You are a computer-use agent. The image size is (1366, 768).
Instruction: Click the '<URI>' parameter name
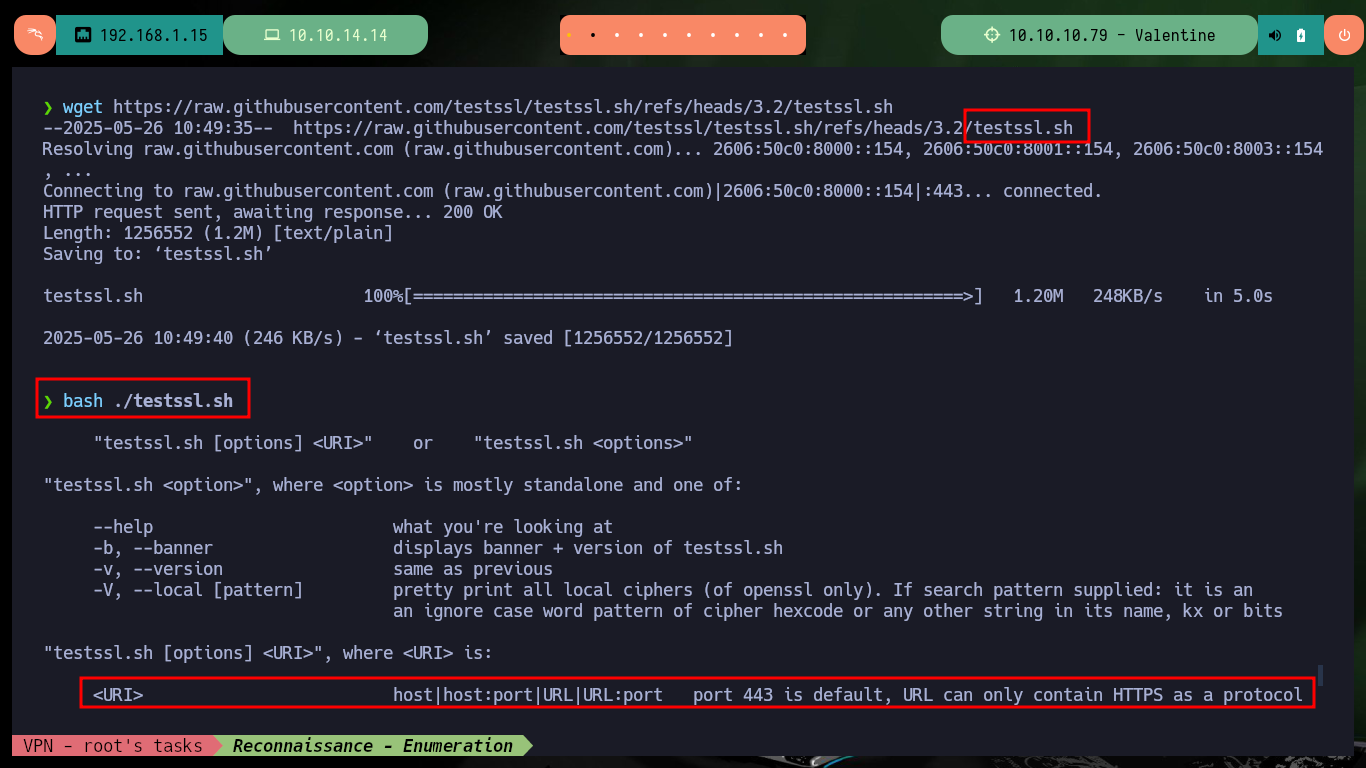(118, 695)
